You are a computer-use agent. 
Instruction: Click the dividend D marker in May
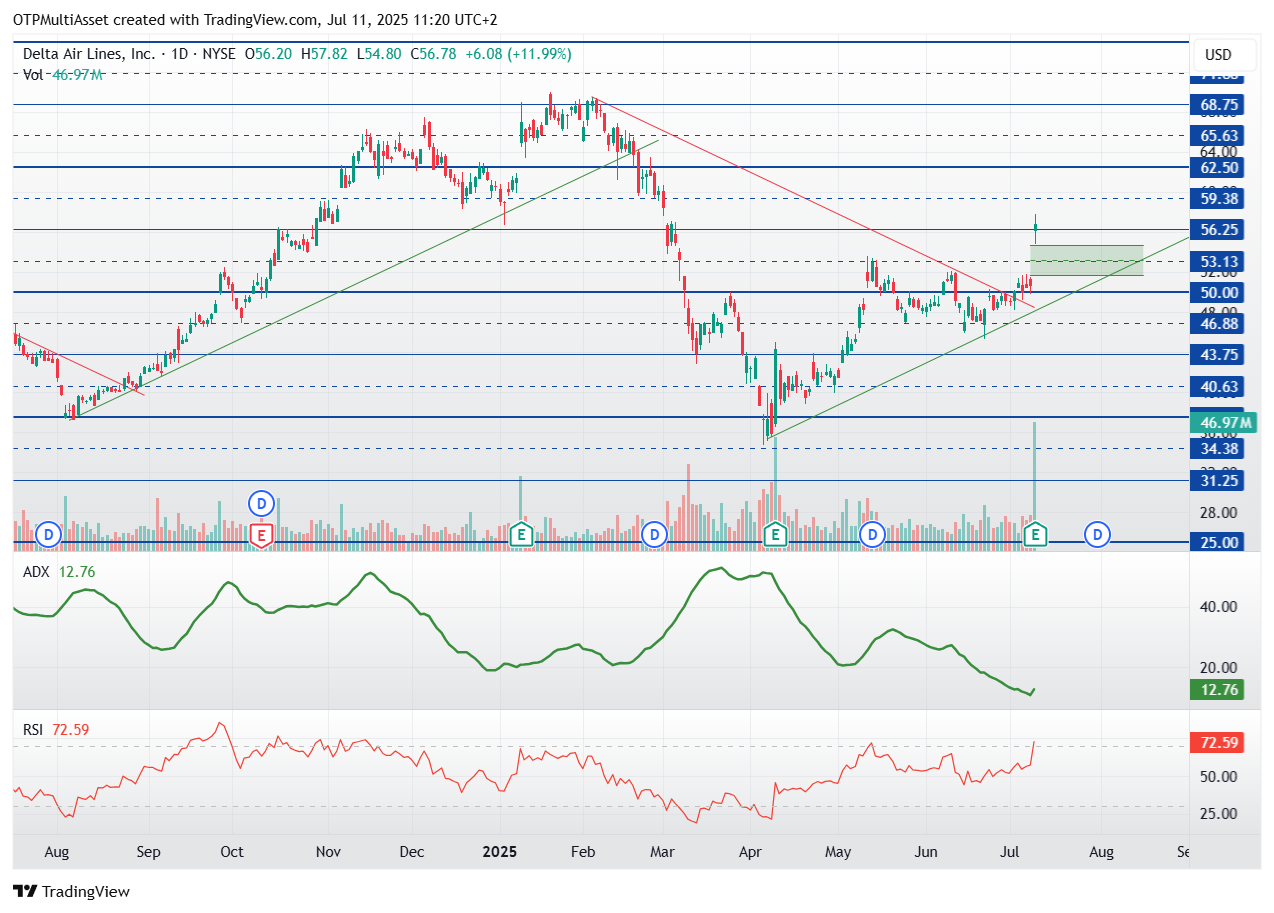[x=872, y=535]
